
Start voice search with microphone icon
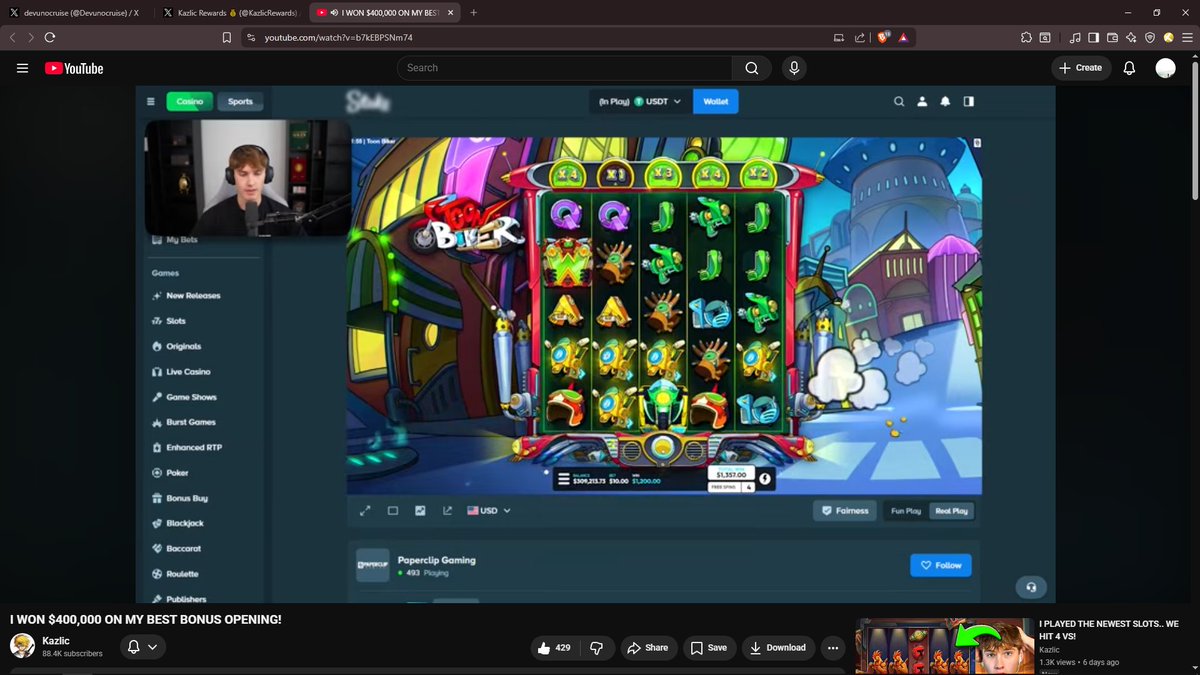click(x=794, y=68)
